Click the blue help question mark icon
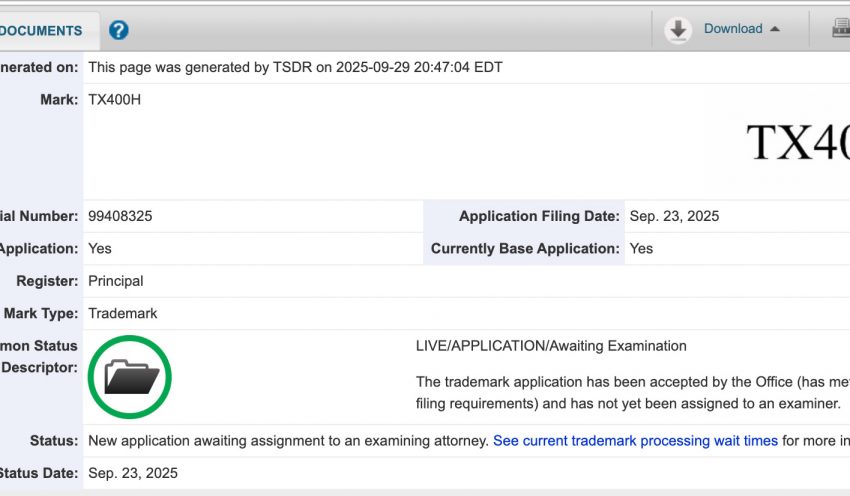This screenshot has width=850, height=496. 119,30
